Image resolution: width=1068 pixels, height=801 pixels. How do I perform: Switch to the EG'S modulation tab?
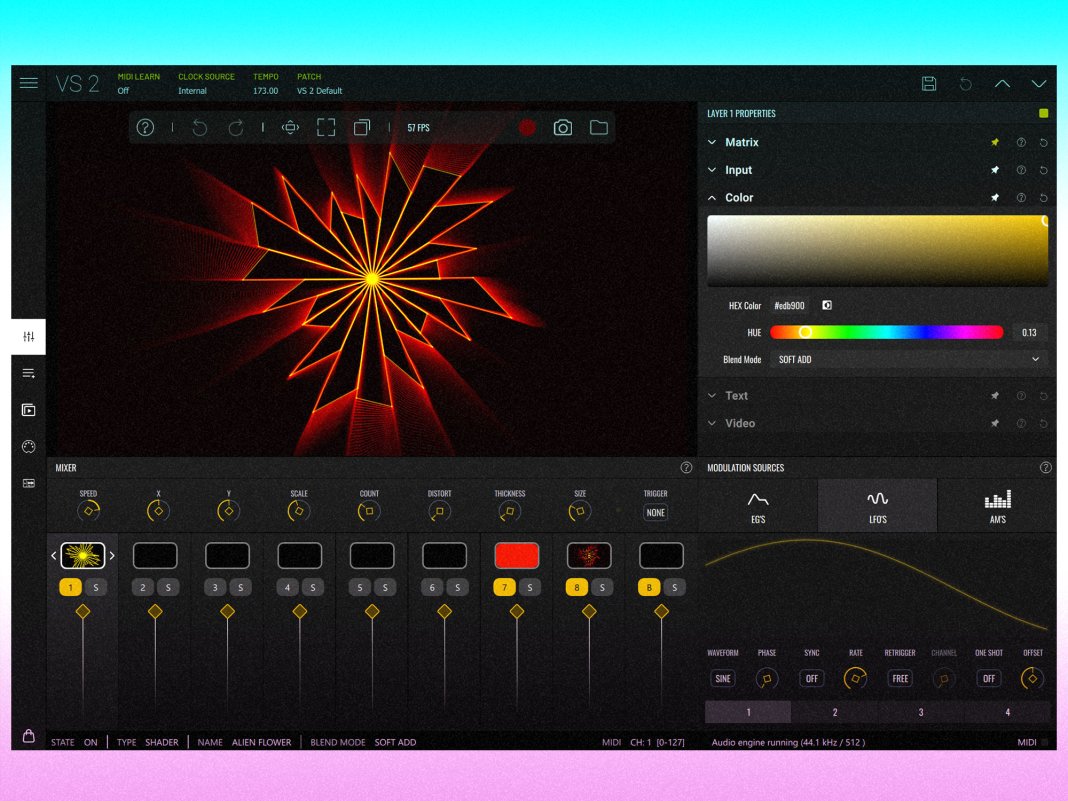758,505
